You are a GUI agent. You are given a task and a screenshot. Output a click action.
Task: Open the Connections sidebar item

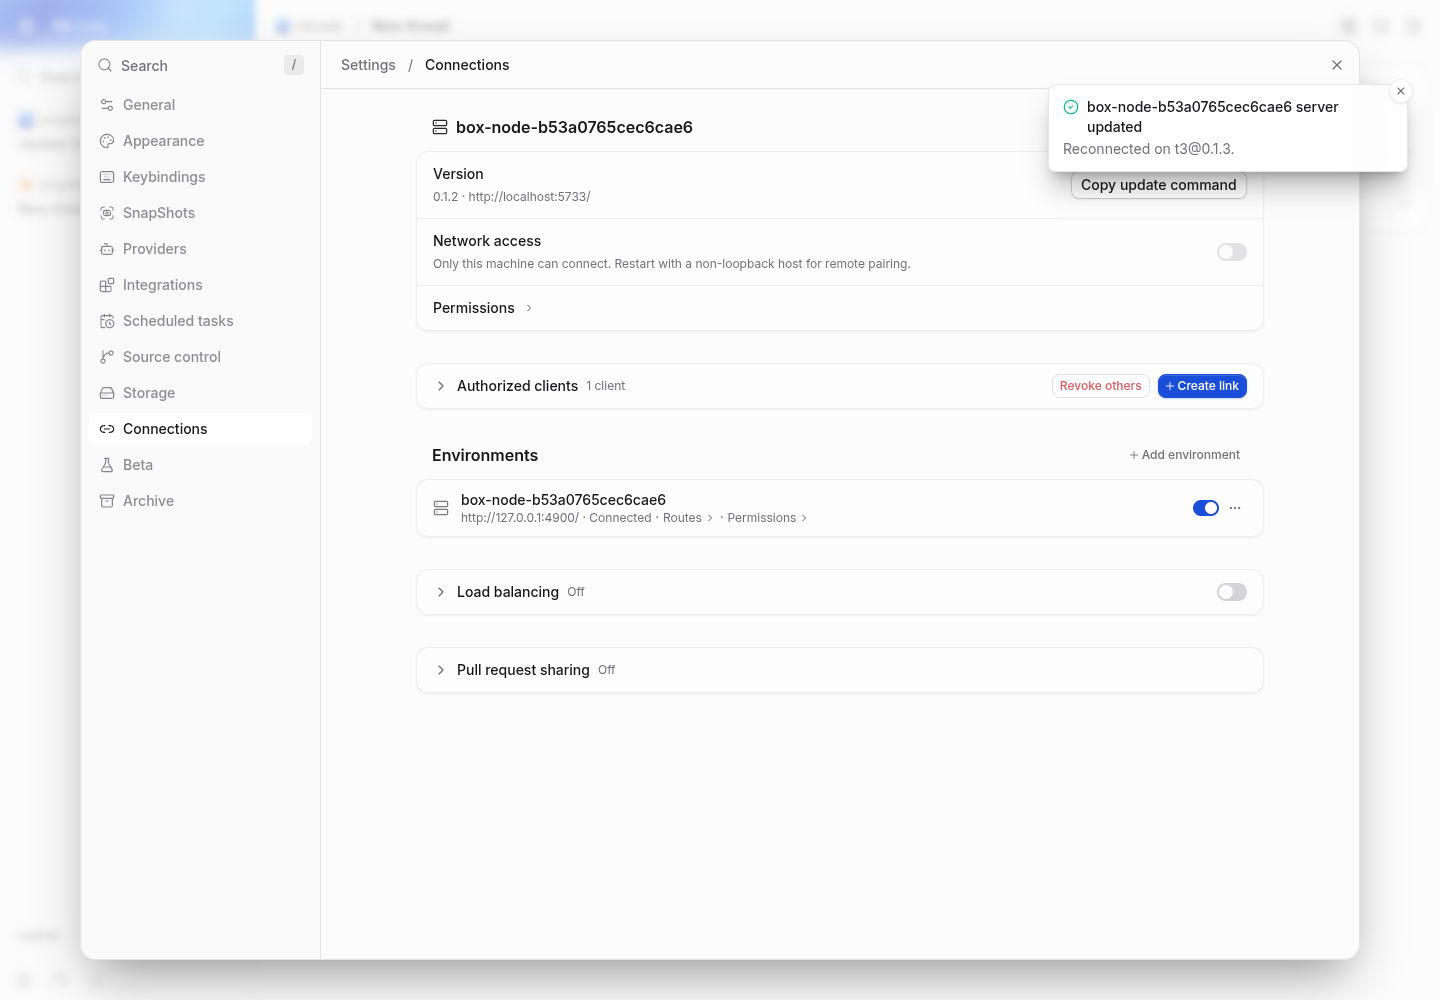coord(200,429)
